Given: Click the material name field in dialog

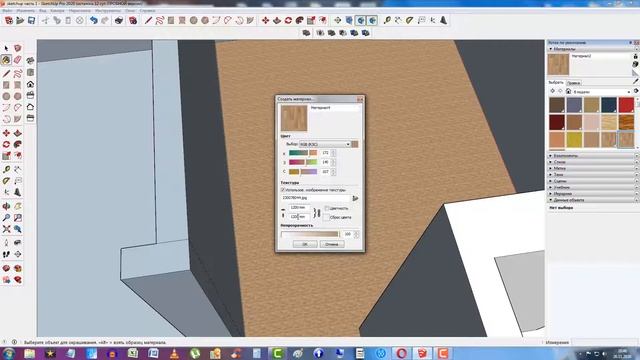Looking at the screenshot, I should tap(335, 108).
